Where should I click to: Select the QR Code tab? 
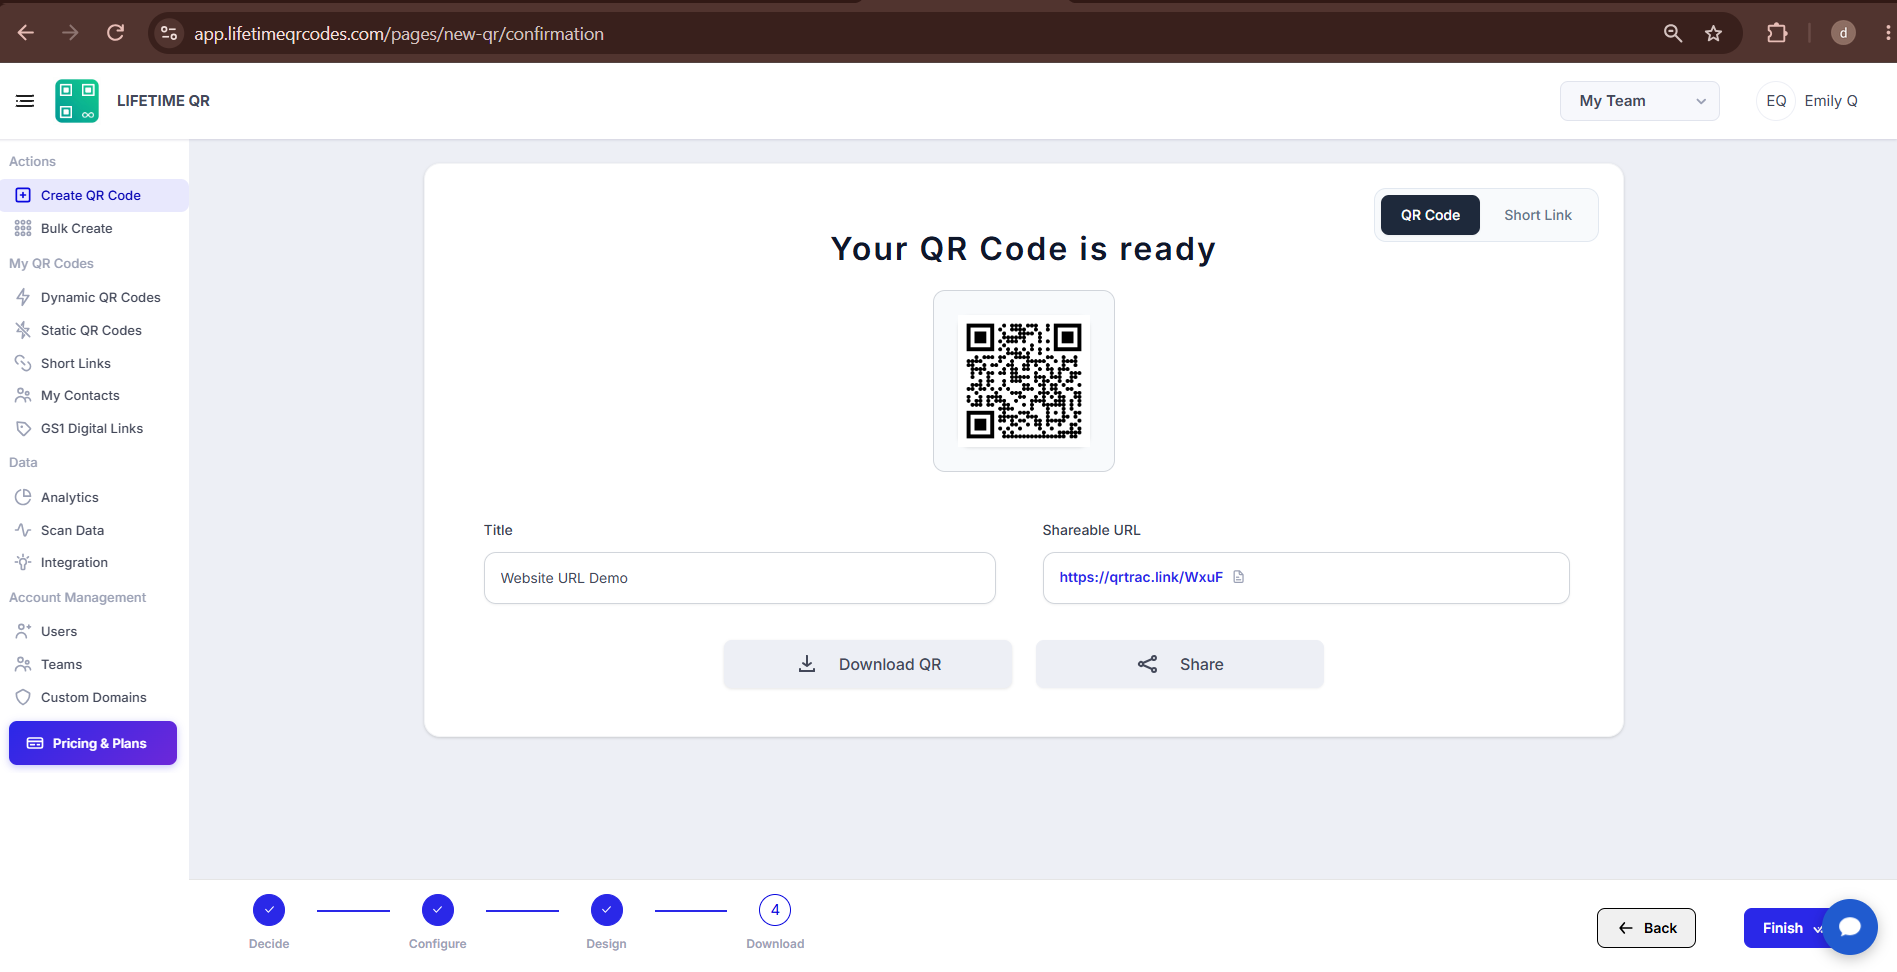(1430, 215)
